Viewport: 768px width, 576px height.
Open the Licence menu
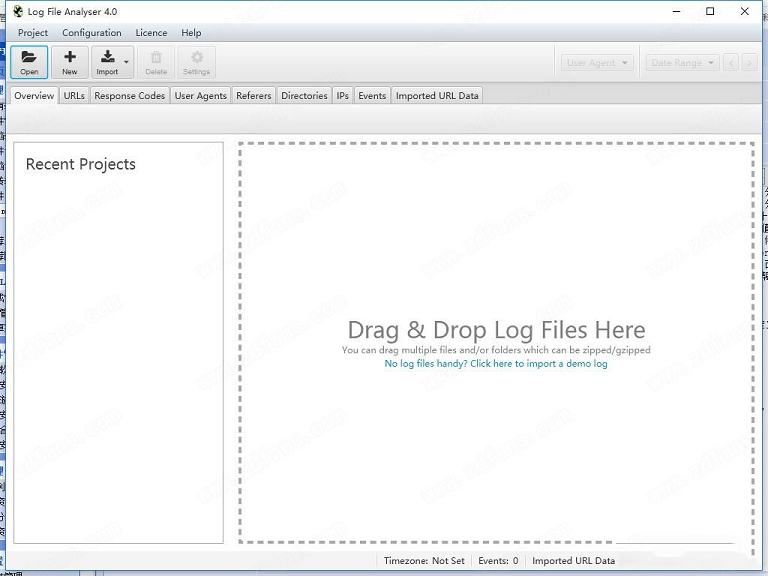coord(151,33)
